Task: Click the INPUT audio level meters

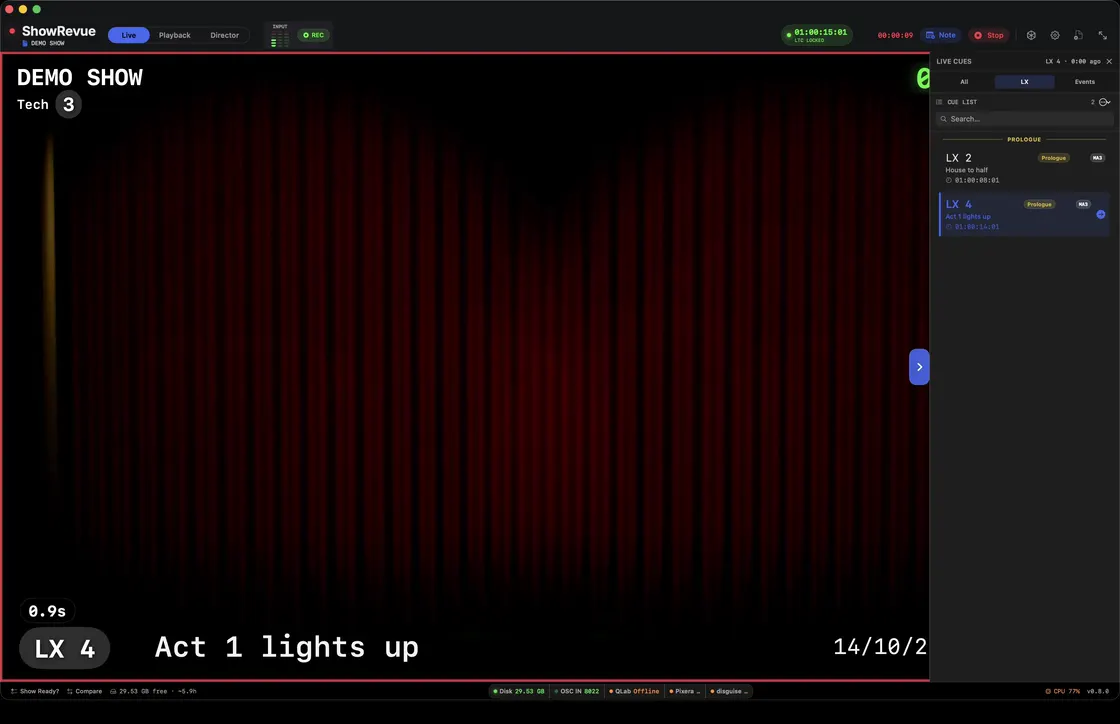Action: tap(279, 36)
